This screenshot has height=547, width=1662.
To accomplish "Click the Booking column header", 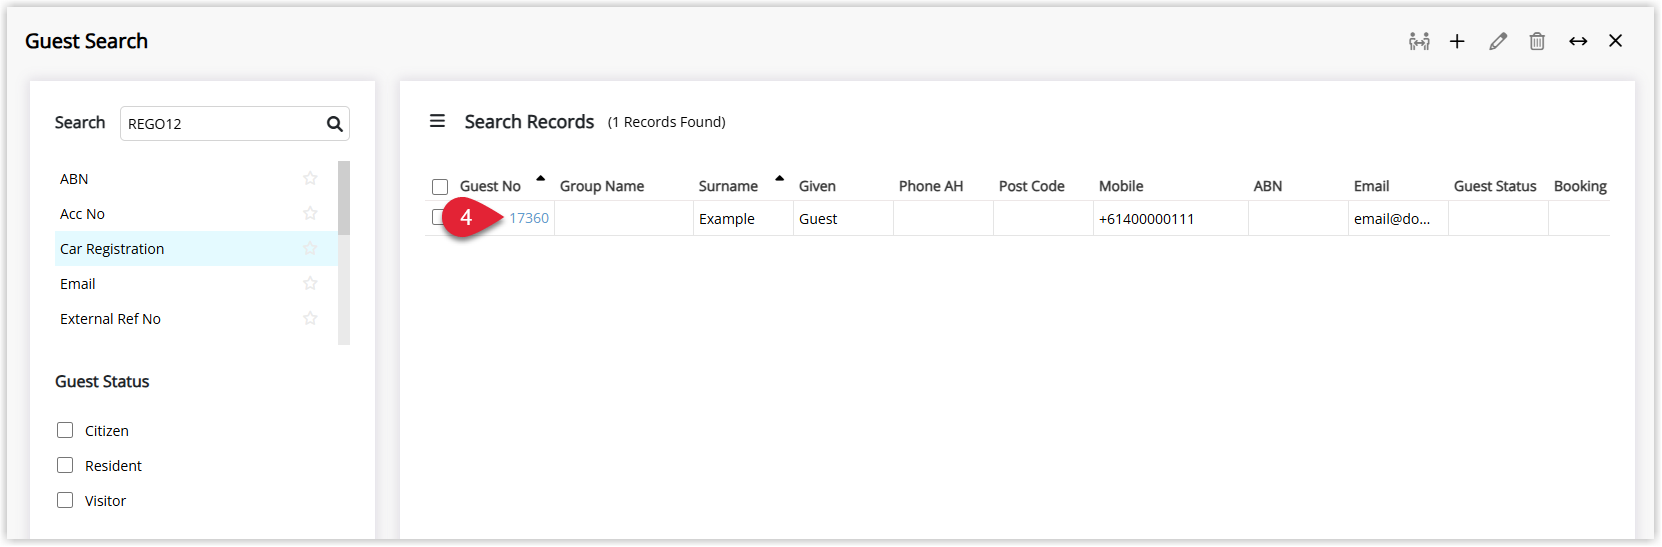I will pos(1580,186).
